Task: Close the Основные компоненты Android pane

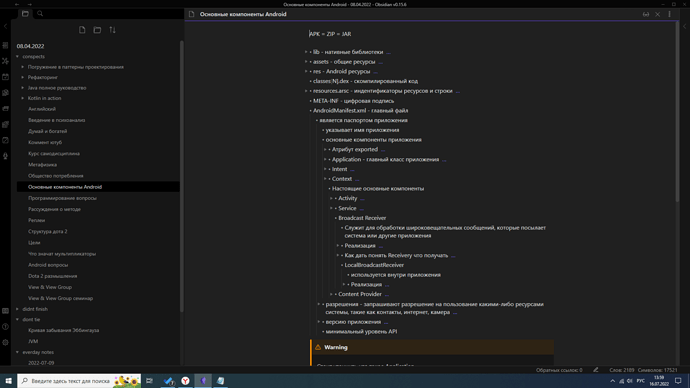Action: (657, 14)
